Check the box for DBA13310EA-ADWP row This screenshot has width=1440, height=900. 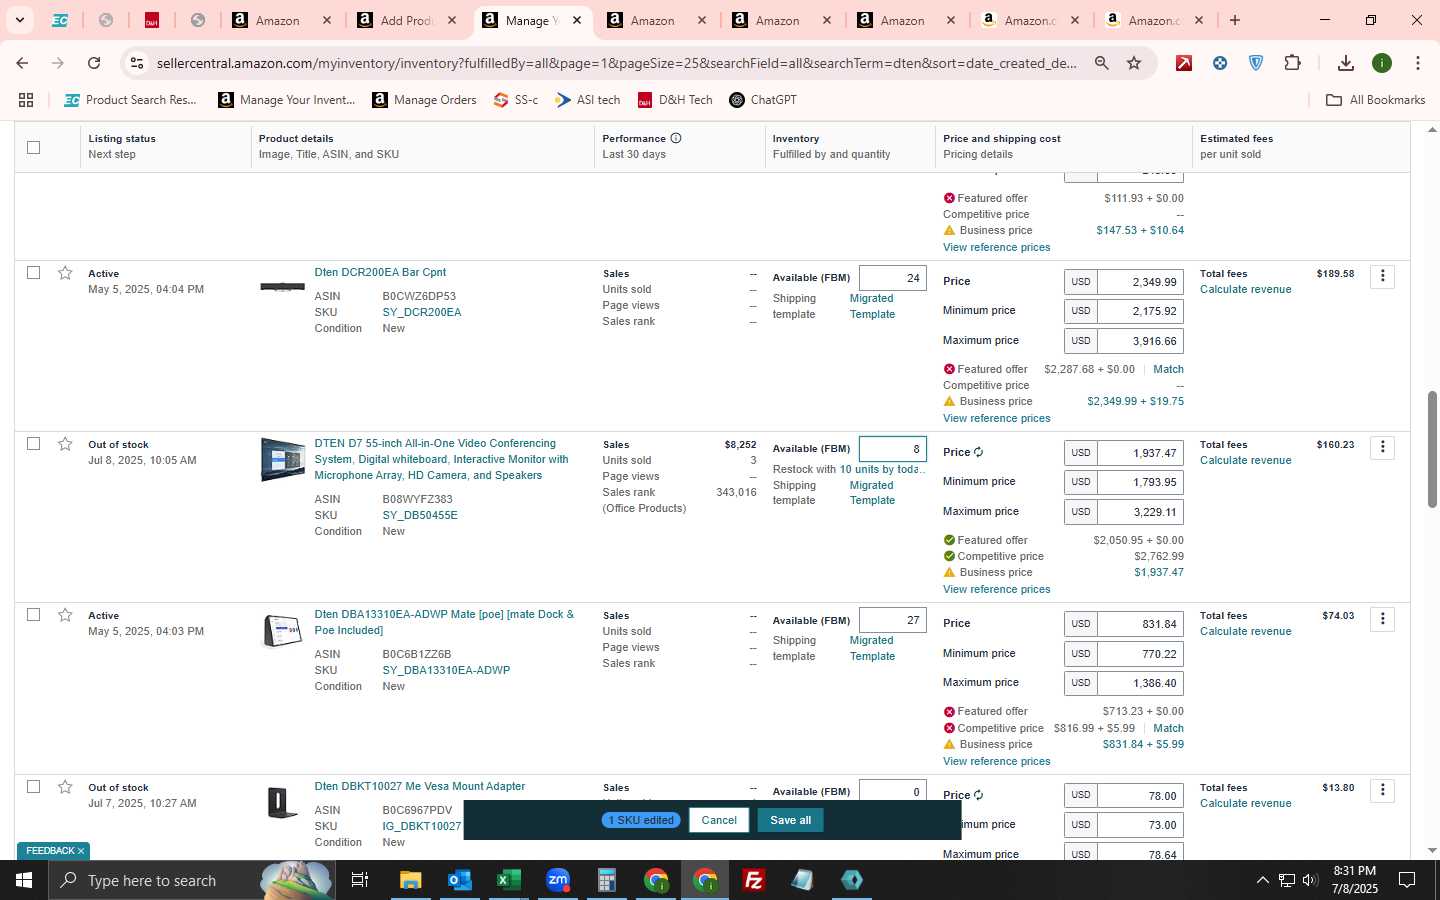coord(33,614)
